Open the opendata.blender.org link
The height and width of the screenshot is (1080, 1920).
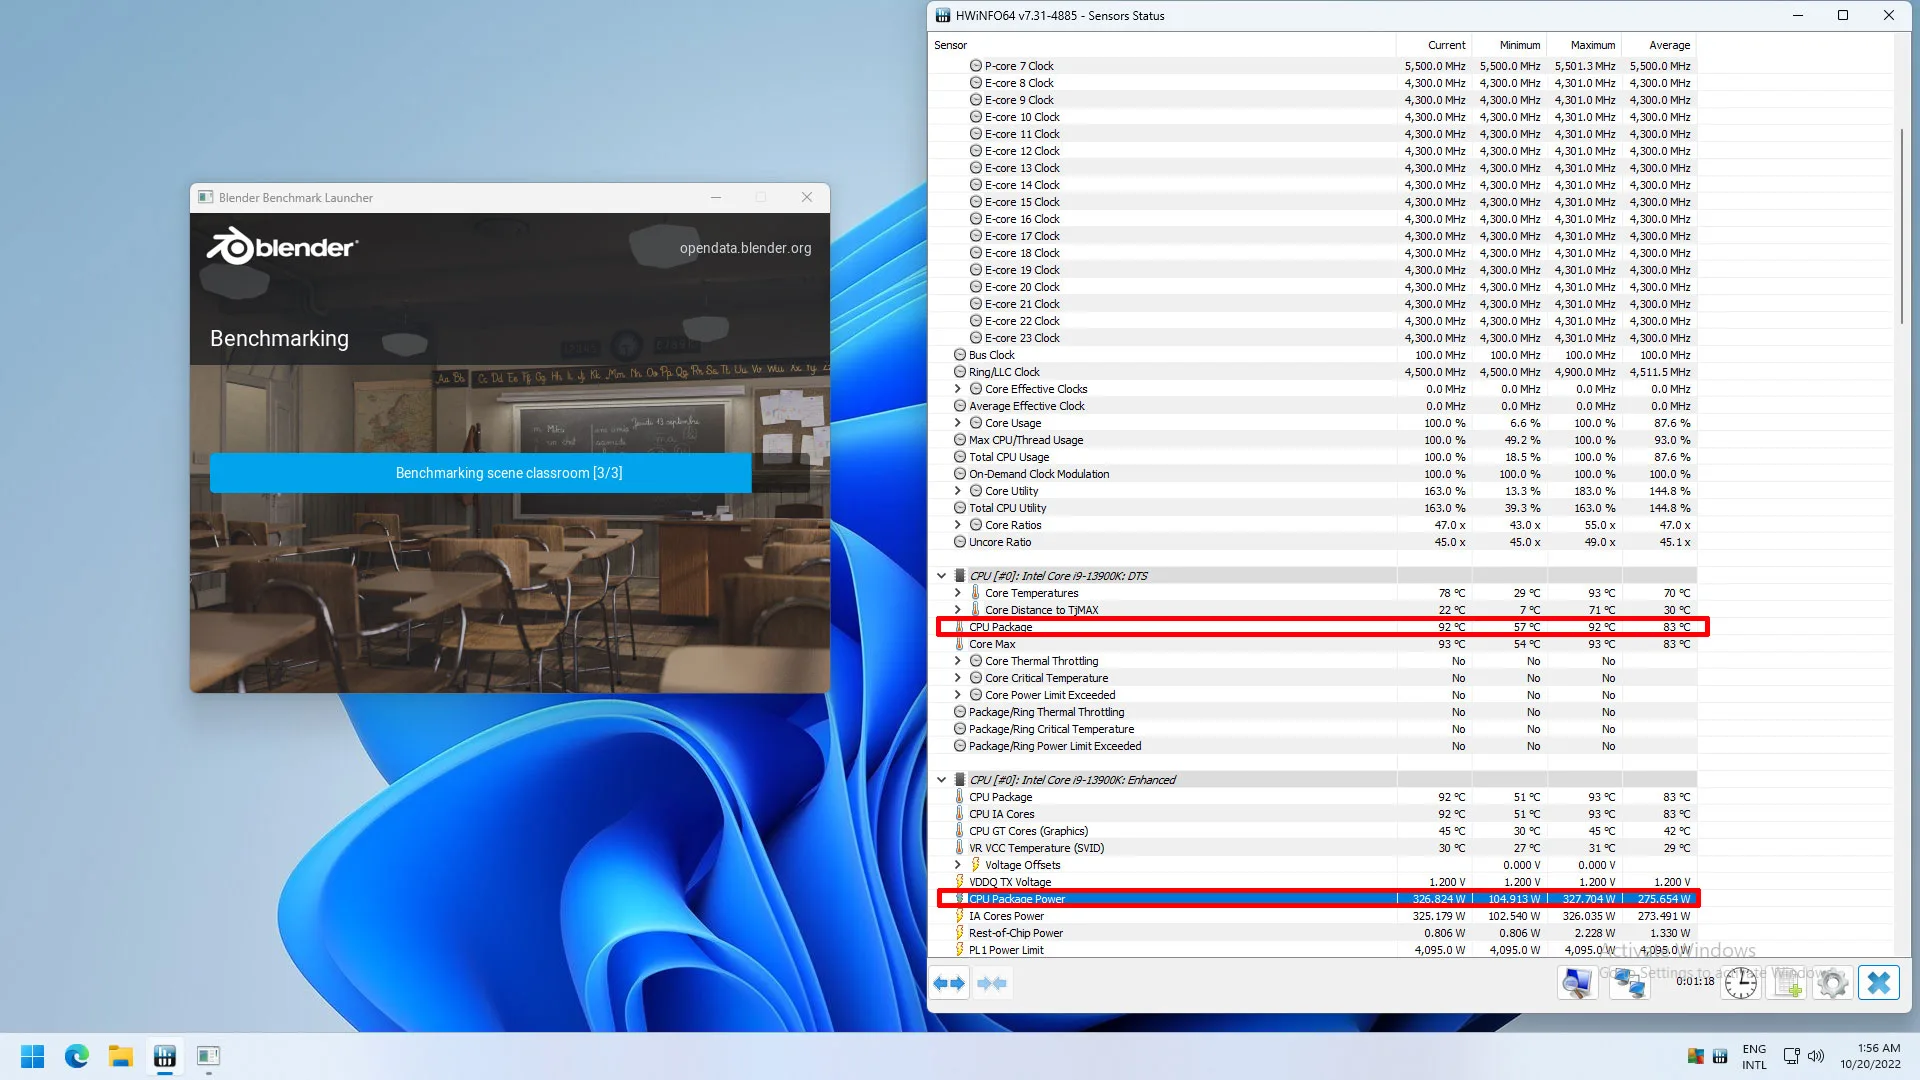coord(745,248)
